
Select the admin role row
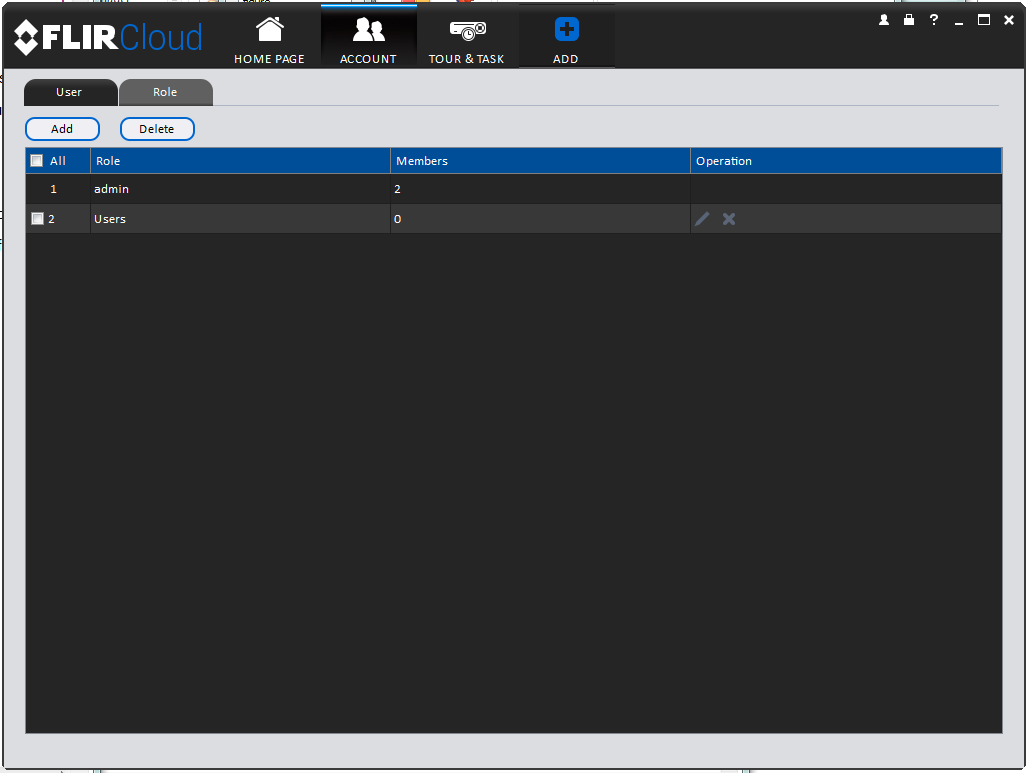coord(514,189)
